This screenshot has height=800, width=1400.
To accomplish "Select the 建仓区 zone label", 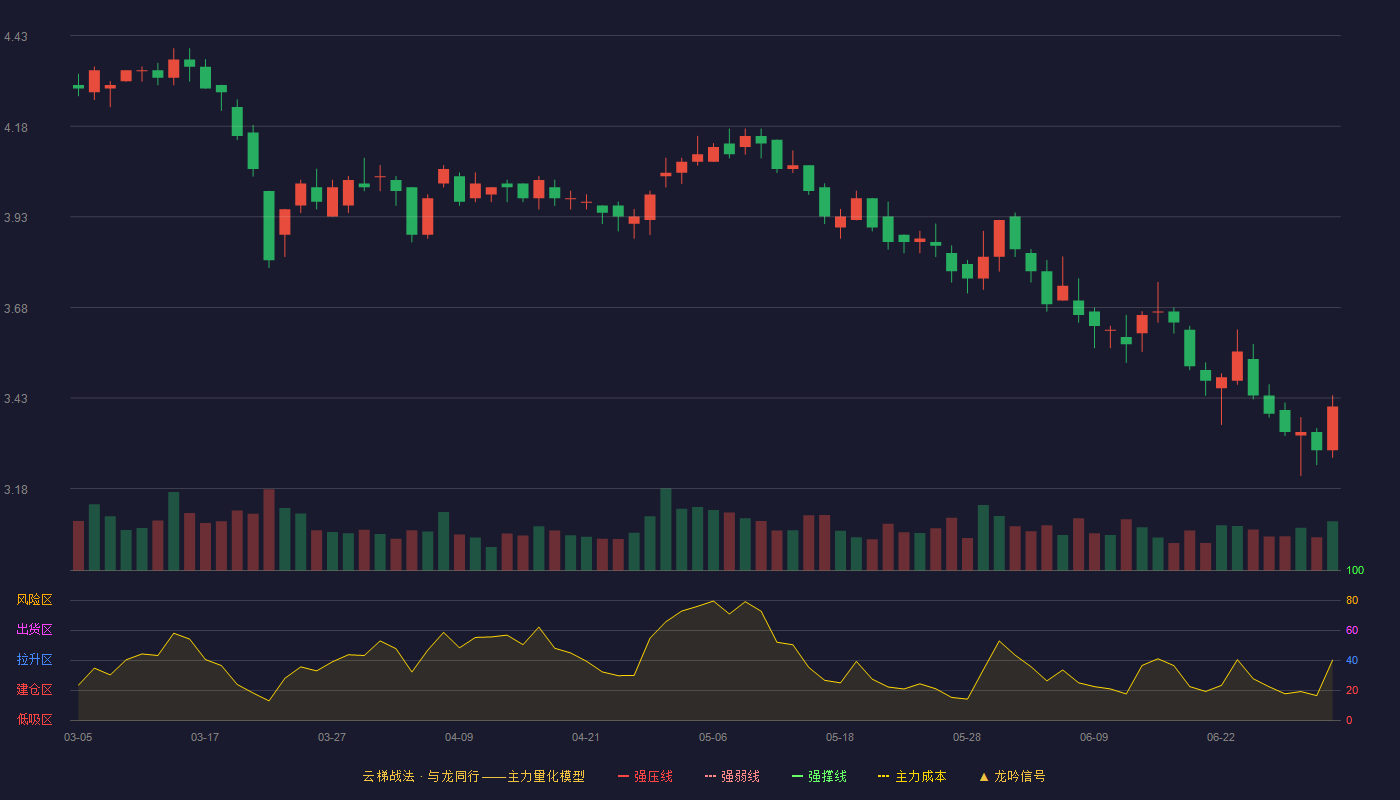I will click(x=34, y=690).
